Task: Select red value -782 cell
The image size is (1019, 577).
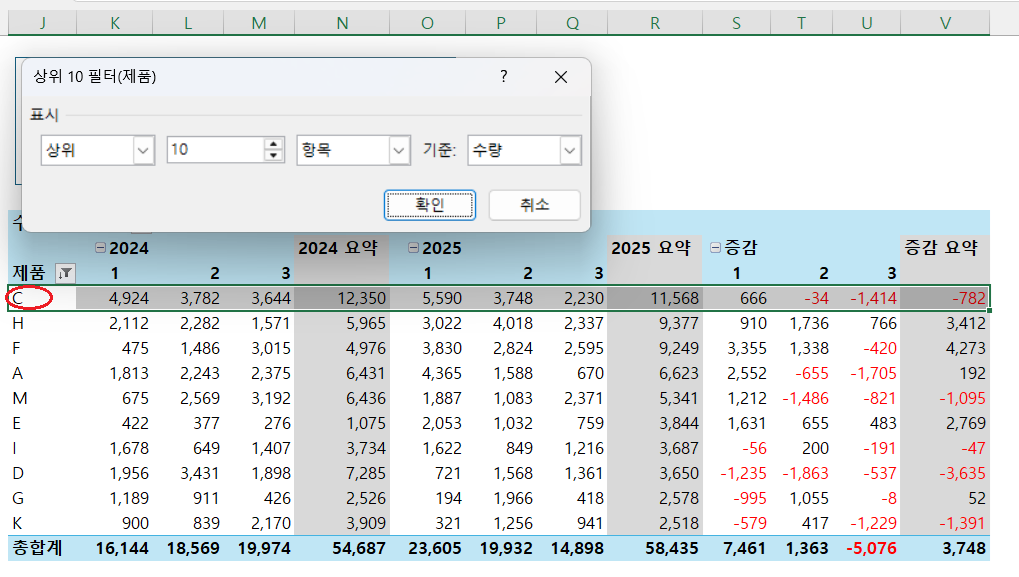Action: 945,298
